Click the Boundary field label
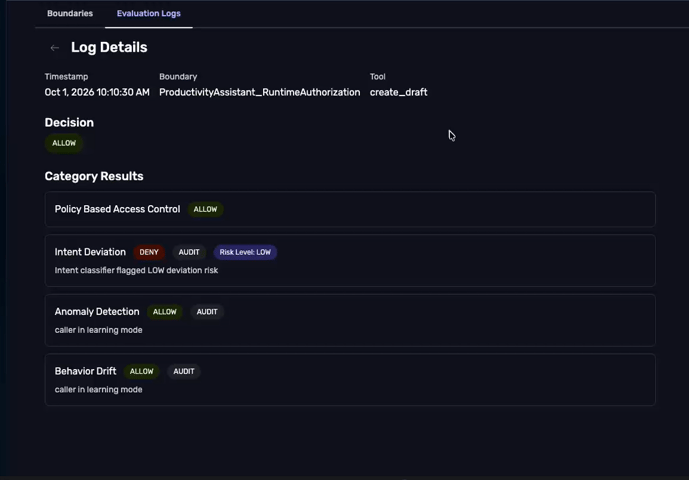 click(x=178, y=76)
